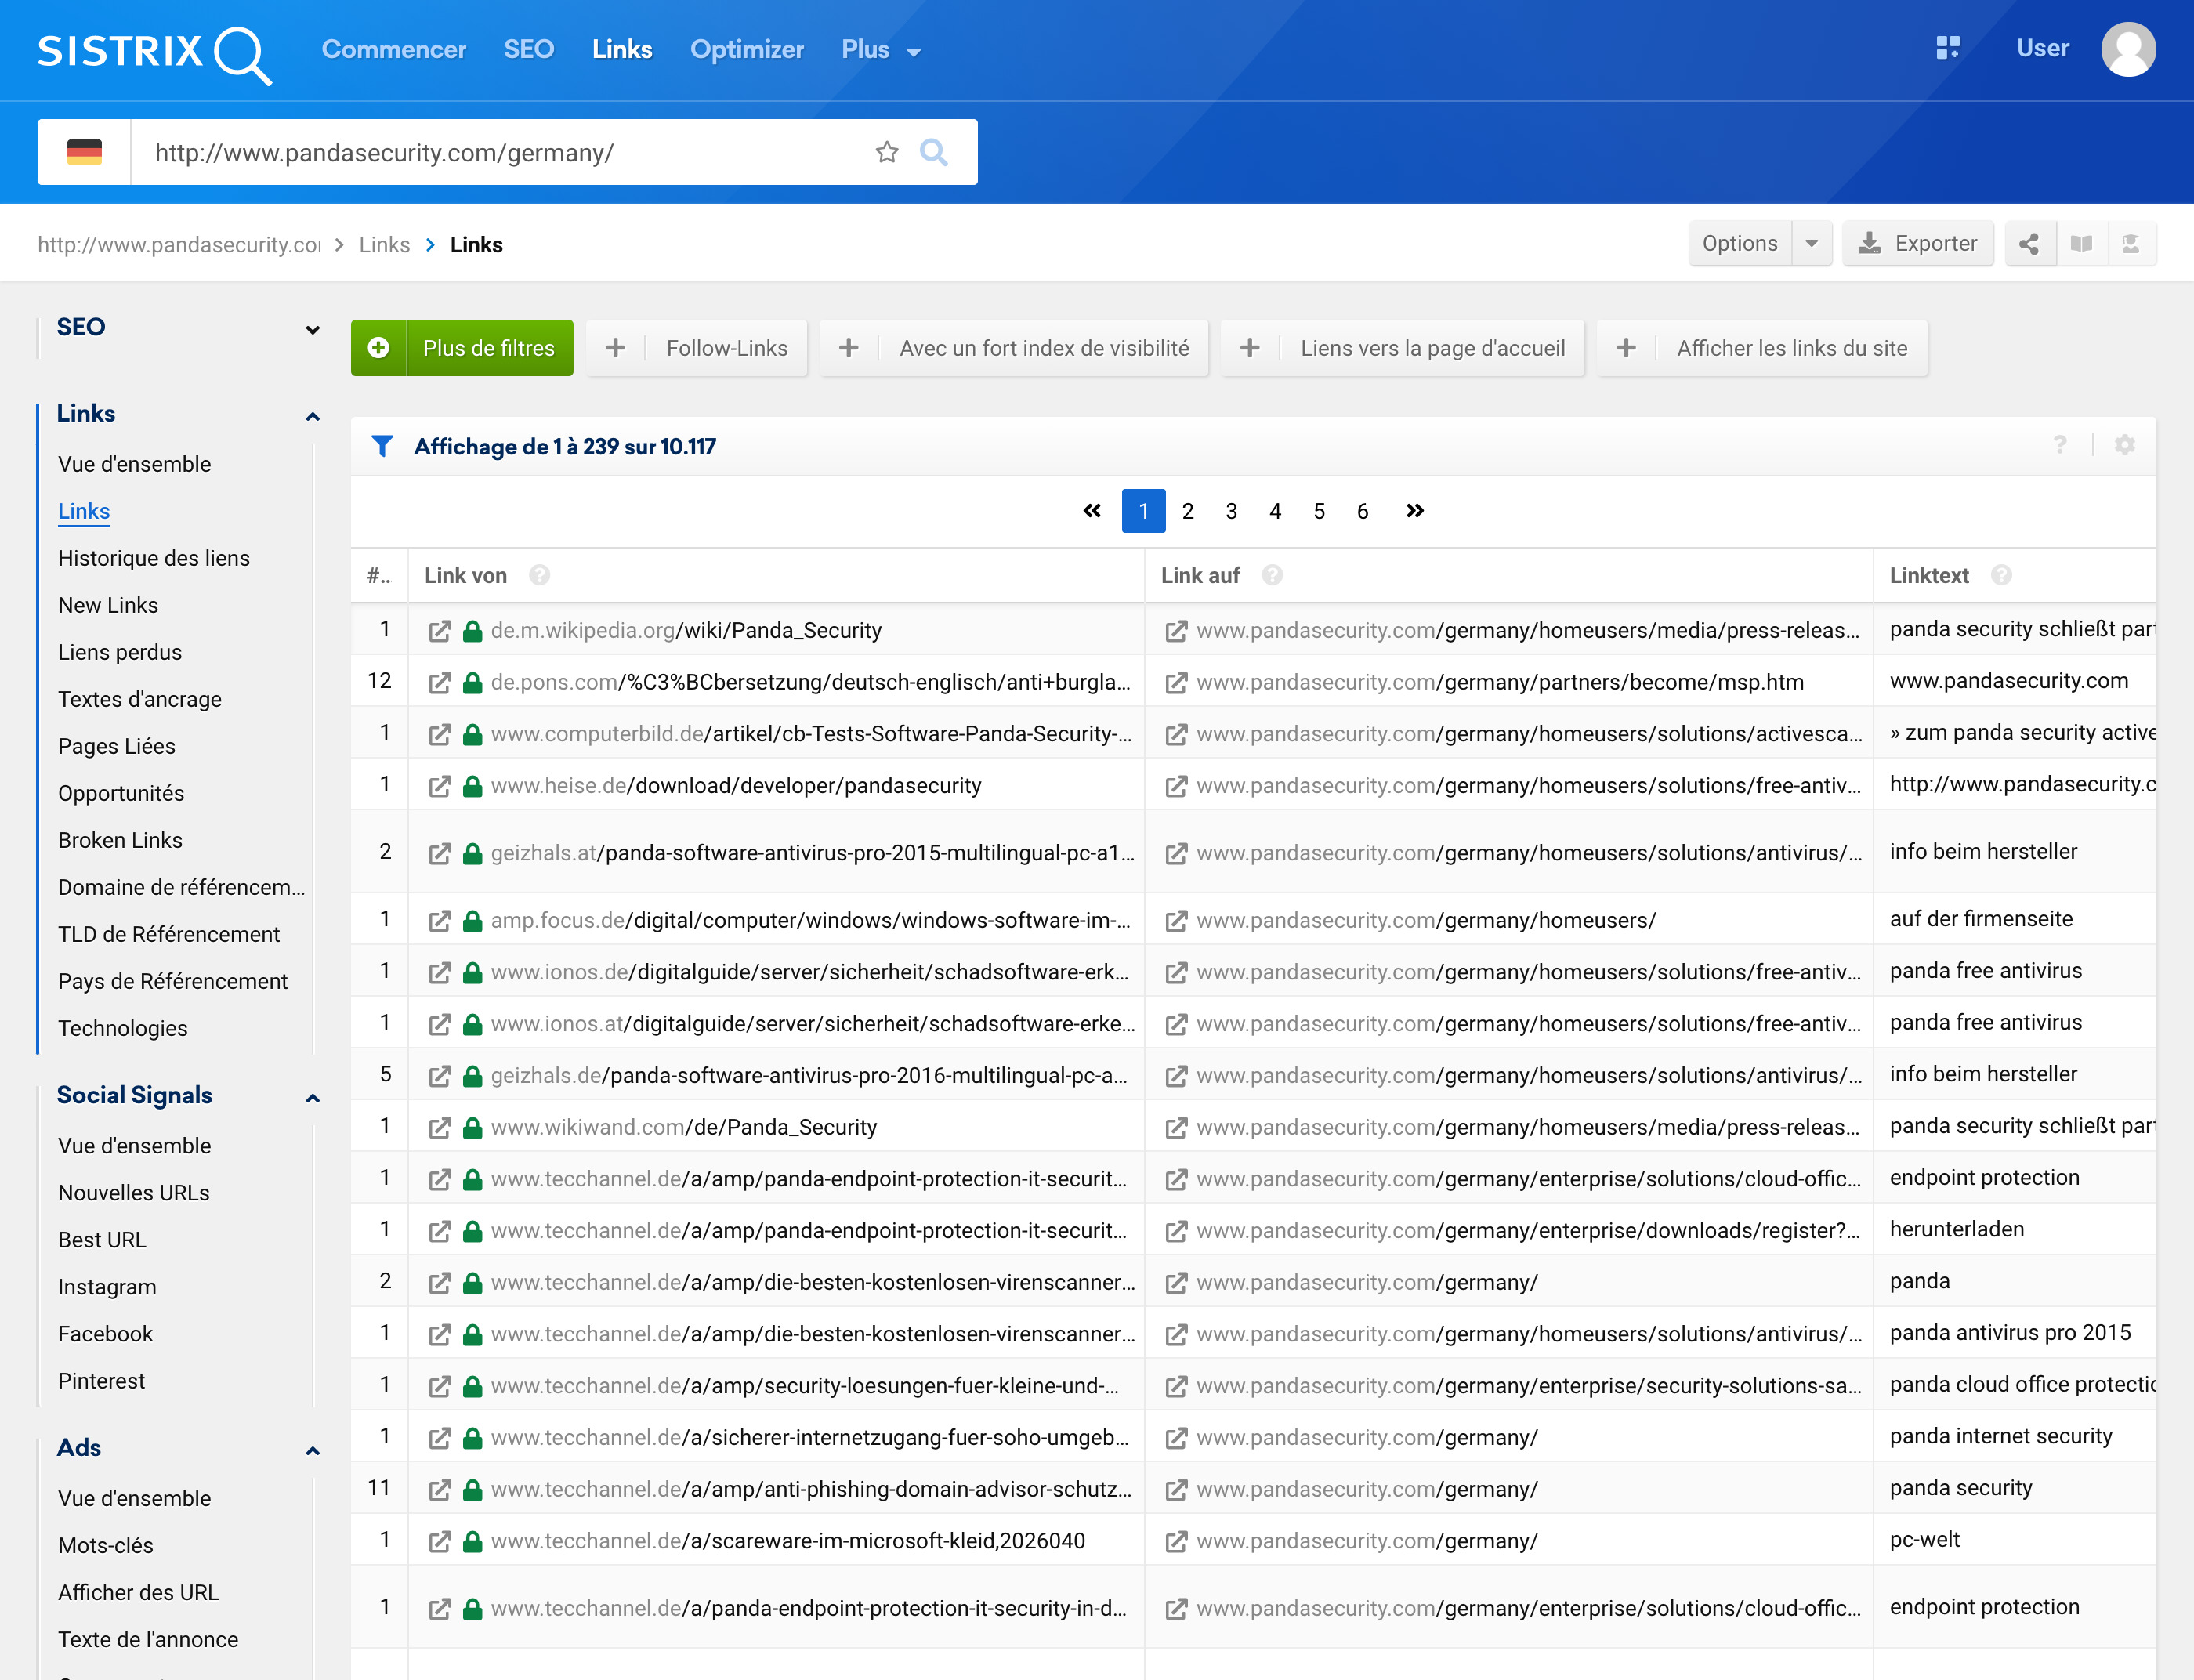
Task: Click the Plus de filtres button
Action: (x=462, y=348)
